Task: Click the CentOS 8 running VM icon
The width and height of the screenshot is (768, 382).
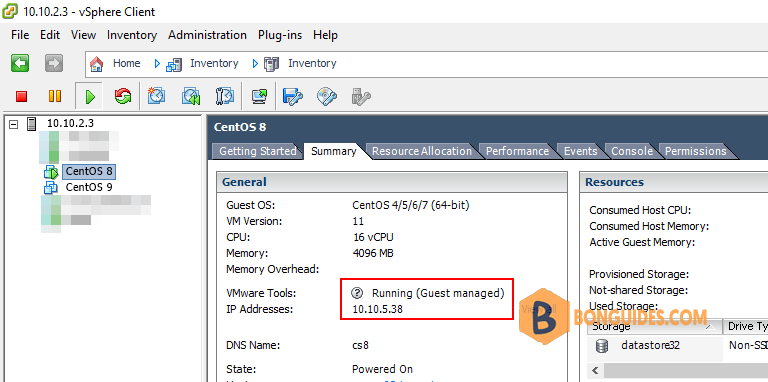Action: (51, 172)
